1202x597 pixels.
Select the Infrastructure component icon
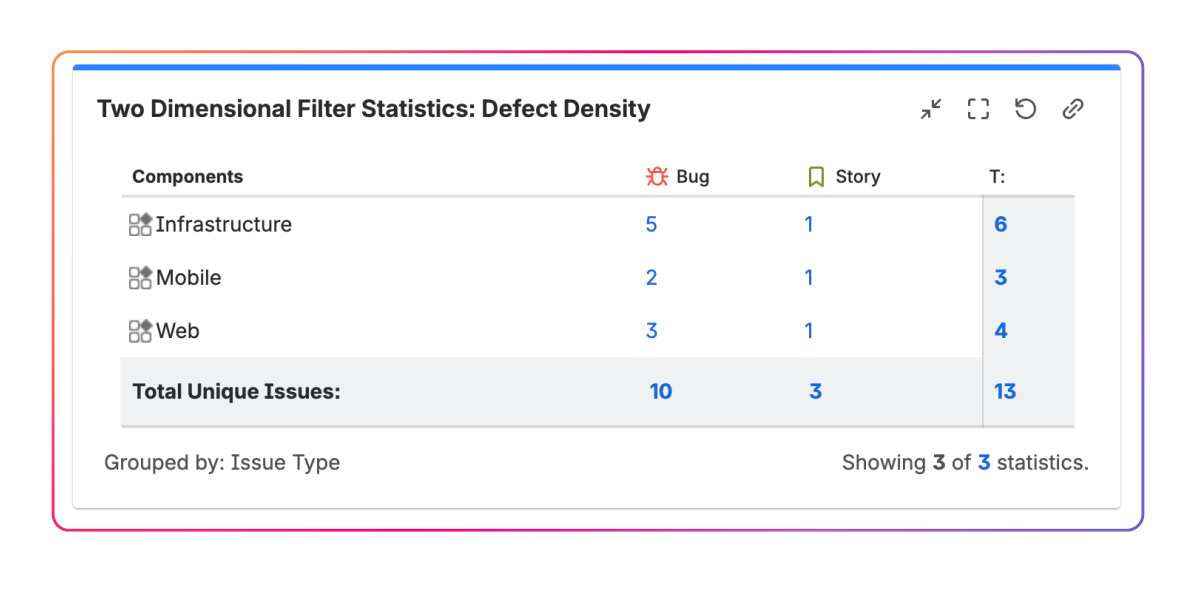(x=139, y=224)
